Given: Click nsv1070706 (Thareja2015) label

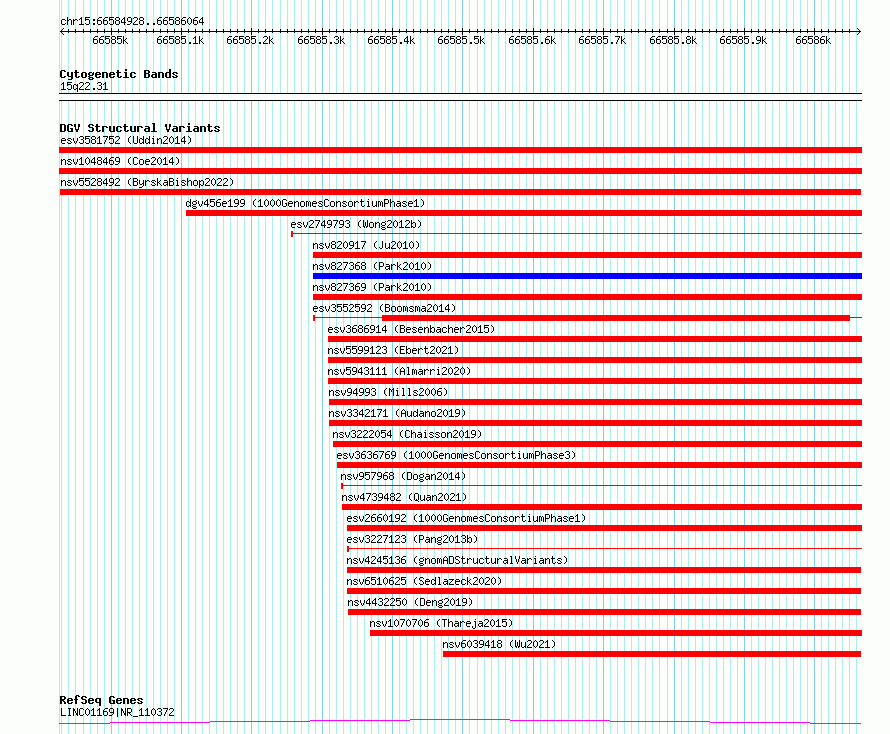Looking at the screenshot, I should (441, 623).
